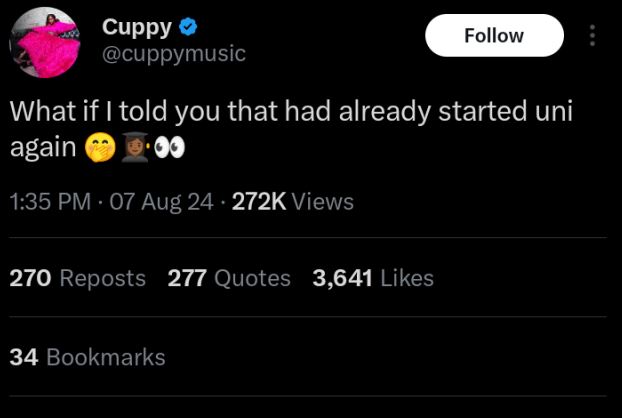Viewport: 622px width, 418px height.
Task: Click the Cuppy display name
Action: [136, 27]
